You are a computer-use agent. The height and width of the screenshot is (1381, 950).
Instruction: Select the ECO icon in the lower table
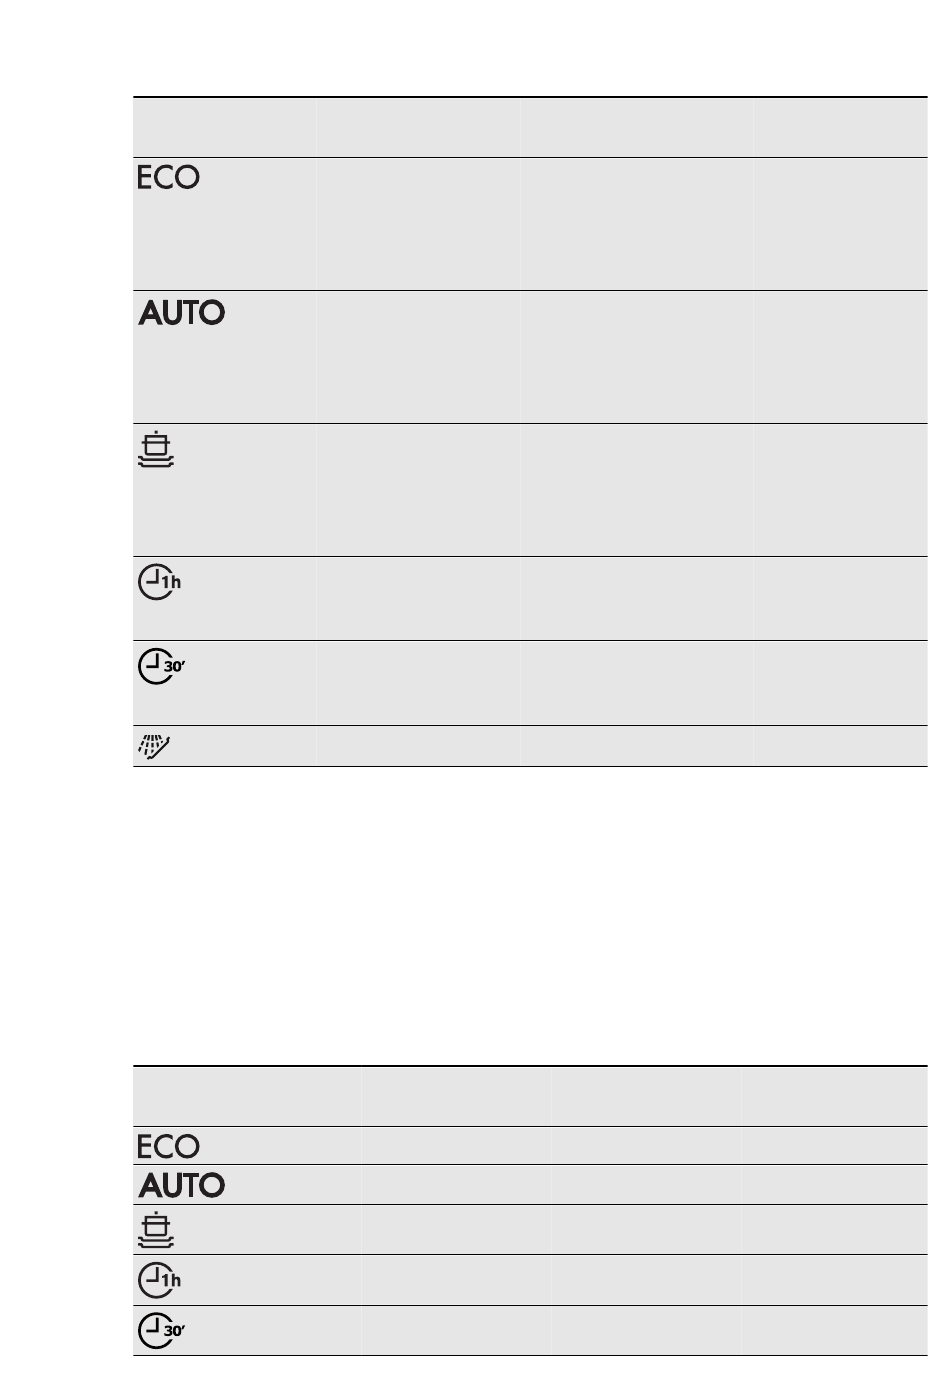[168, 1146]
